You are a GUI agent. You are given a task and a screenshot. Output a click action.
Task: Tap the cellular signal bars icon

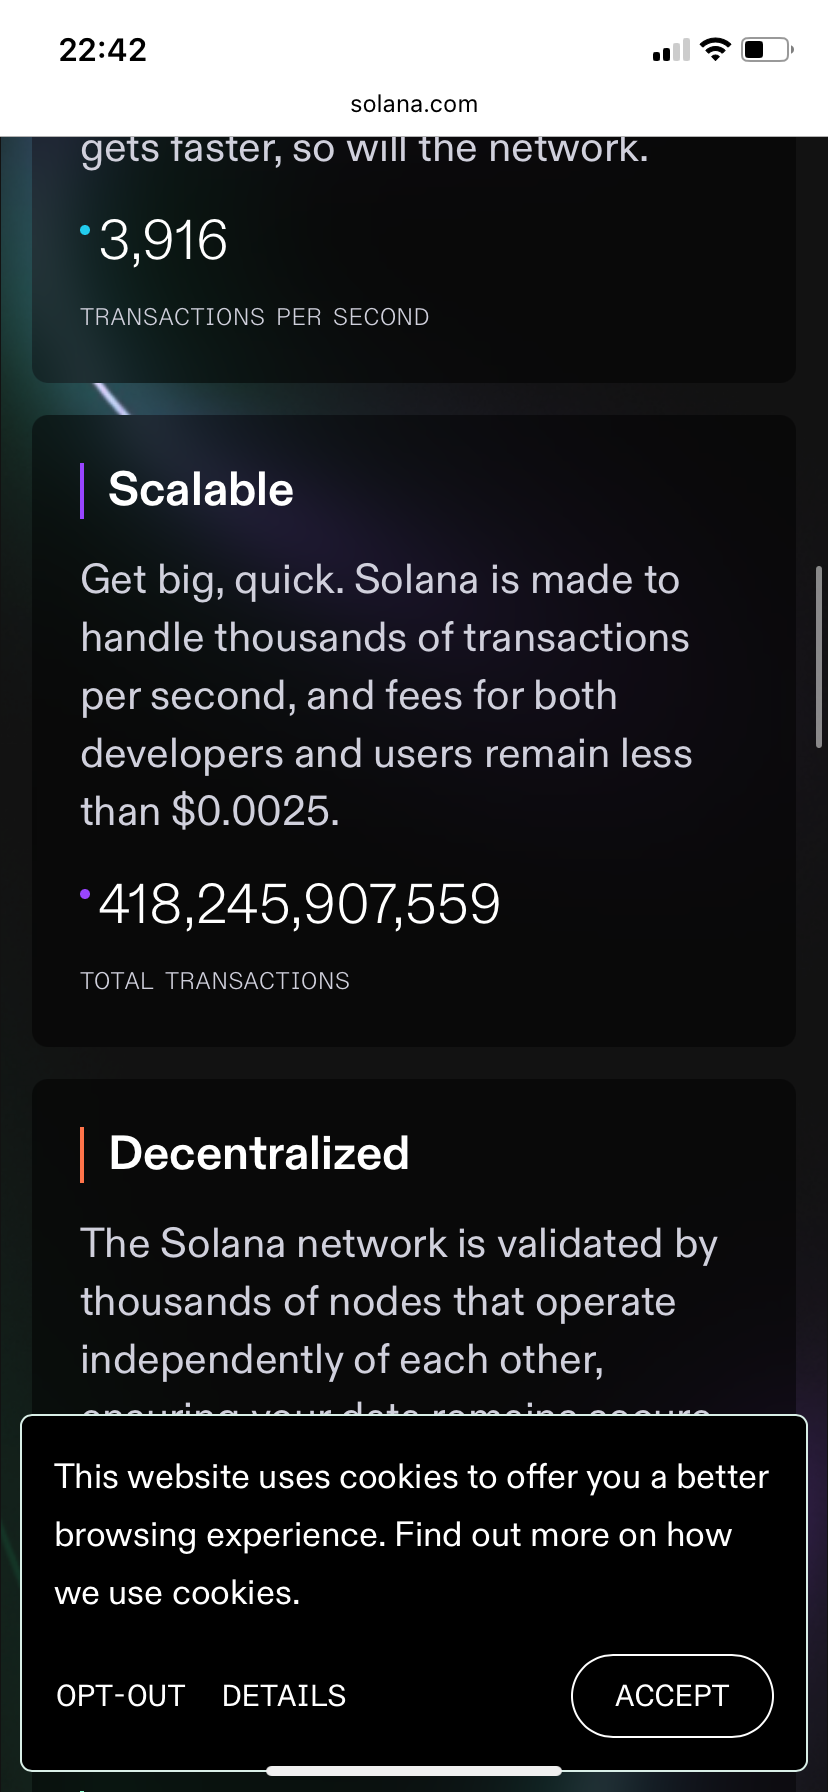(x=671, y=50)
